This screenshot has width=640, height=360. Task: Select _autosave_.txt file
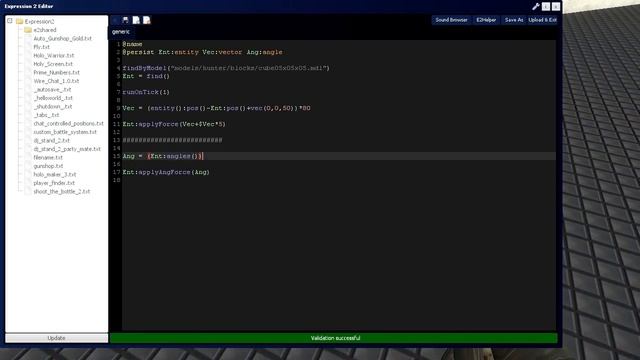52,89
